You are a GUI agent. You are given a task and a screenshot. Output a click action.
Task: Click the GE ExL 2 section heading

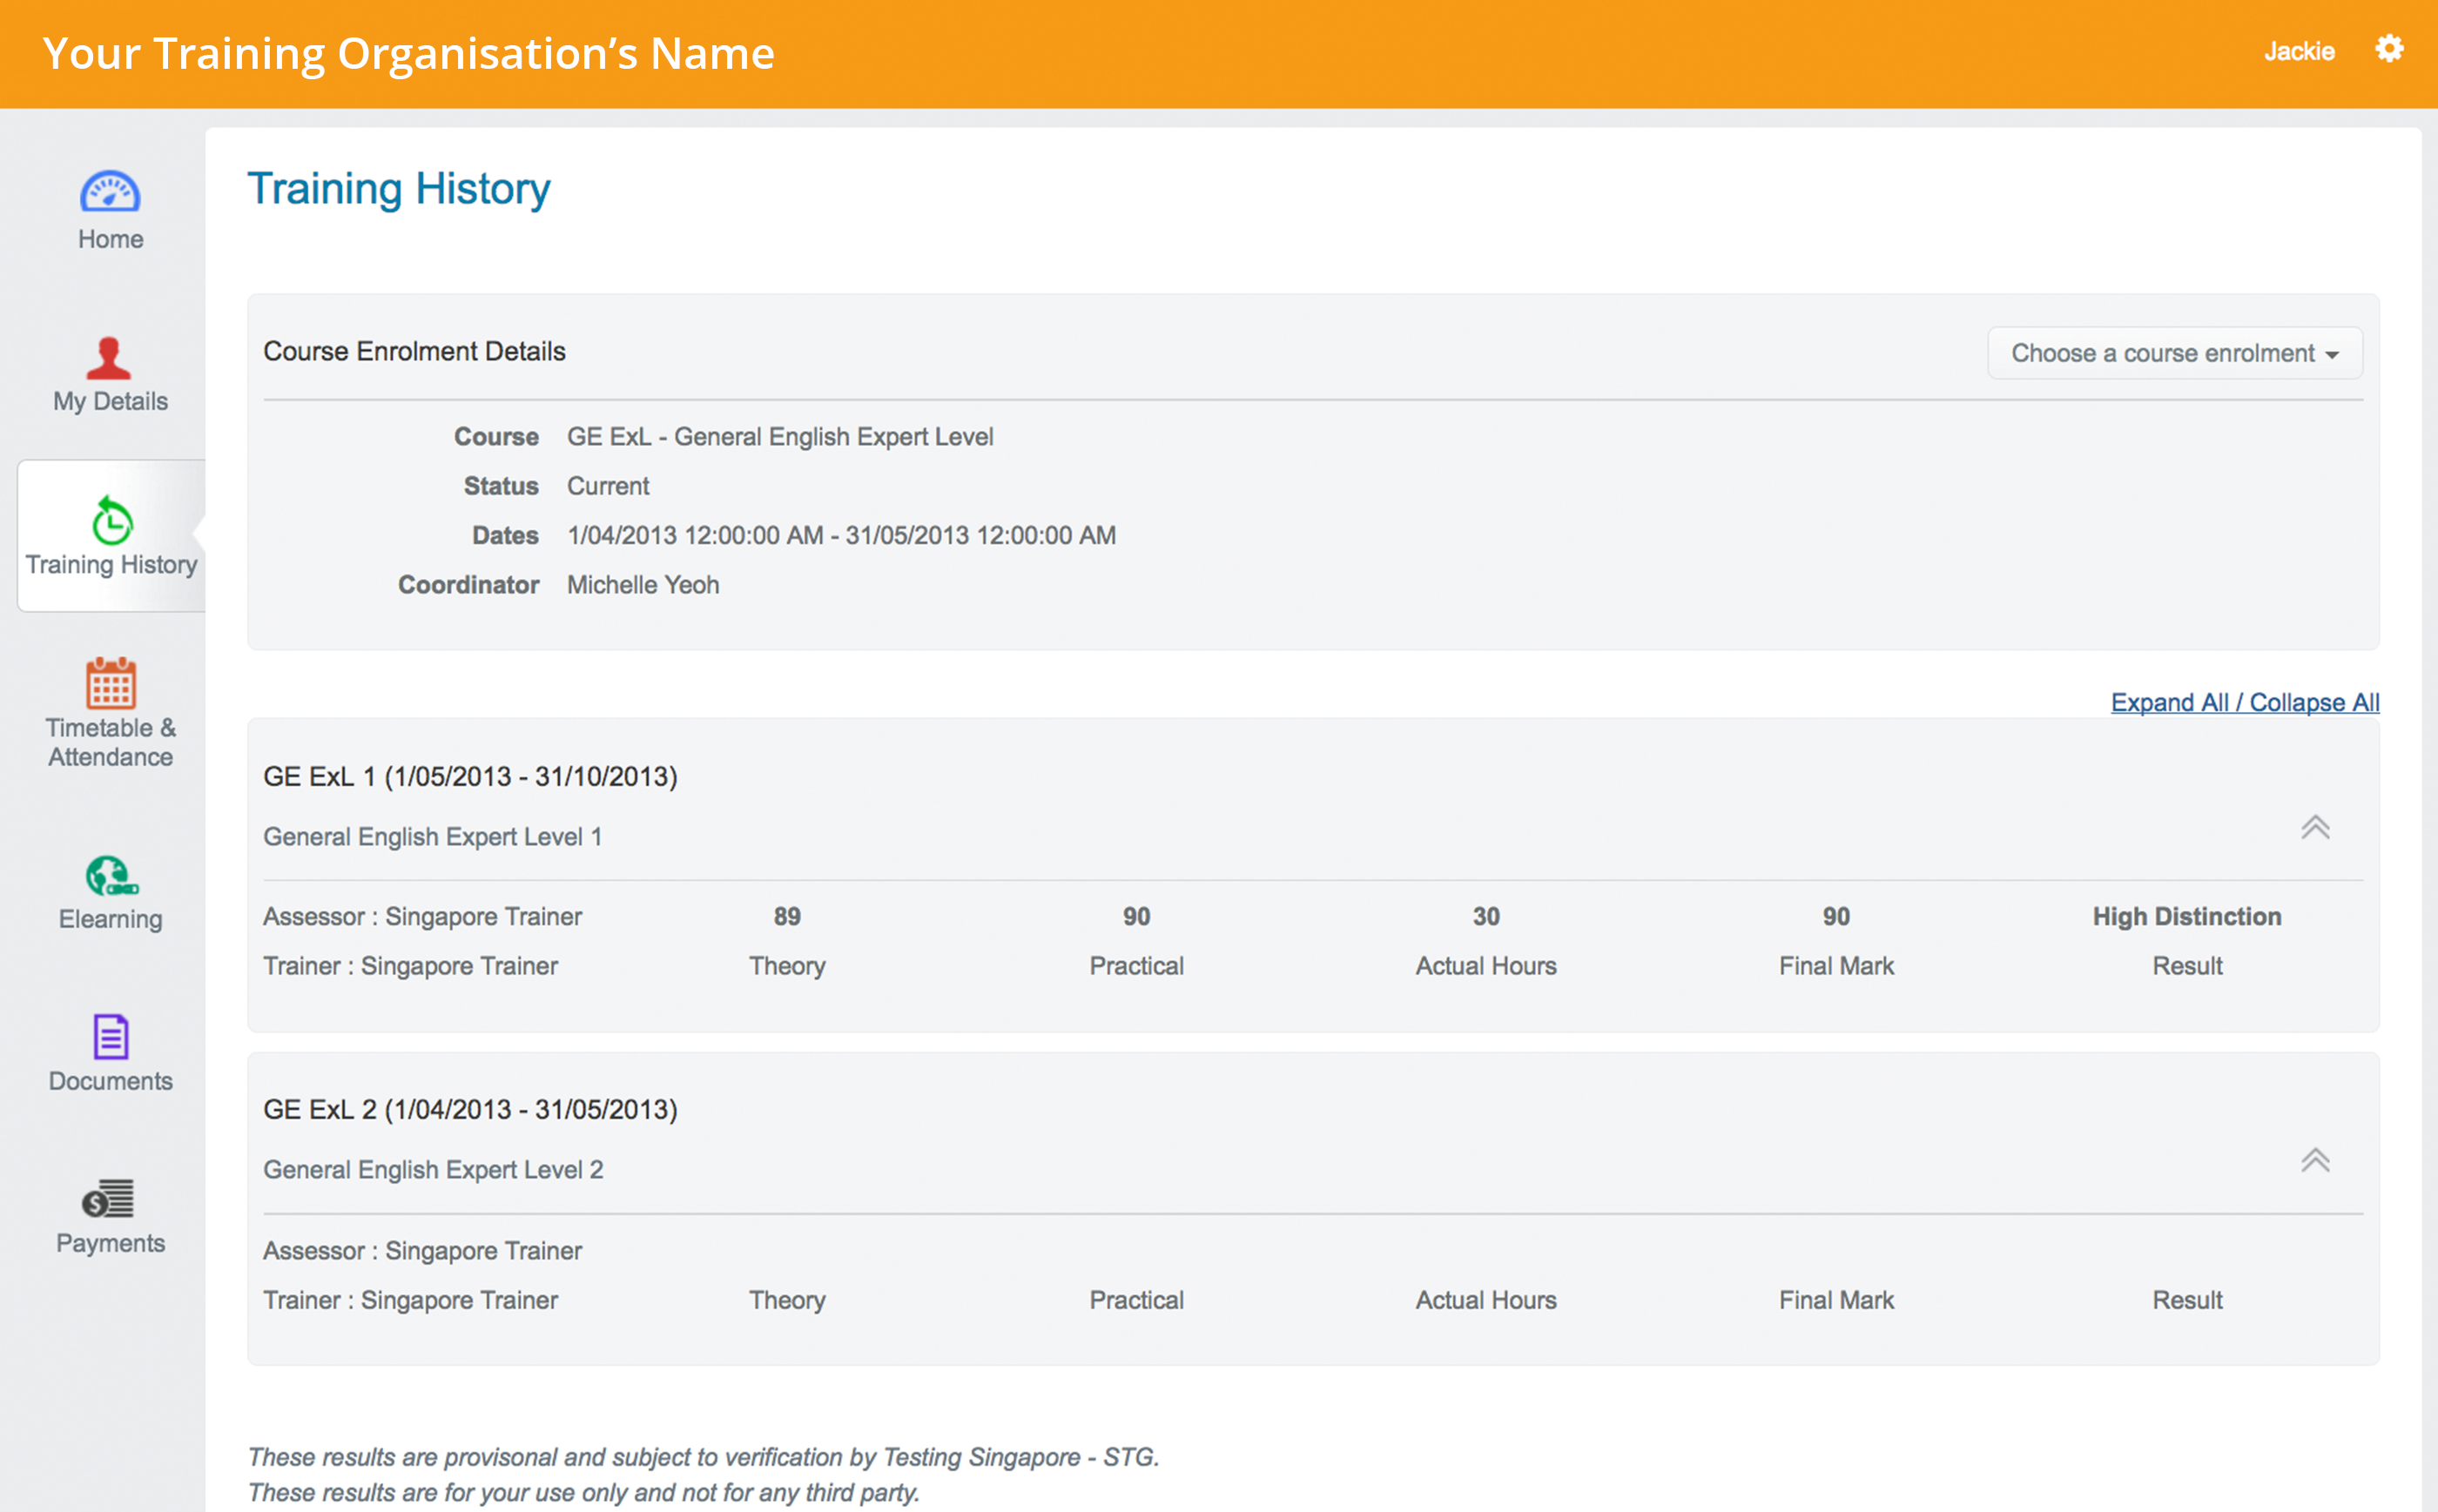coord(471,1109)
